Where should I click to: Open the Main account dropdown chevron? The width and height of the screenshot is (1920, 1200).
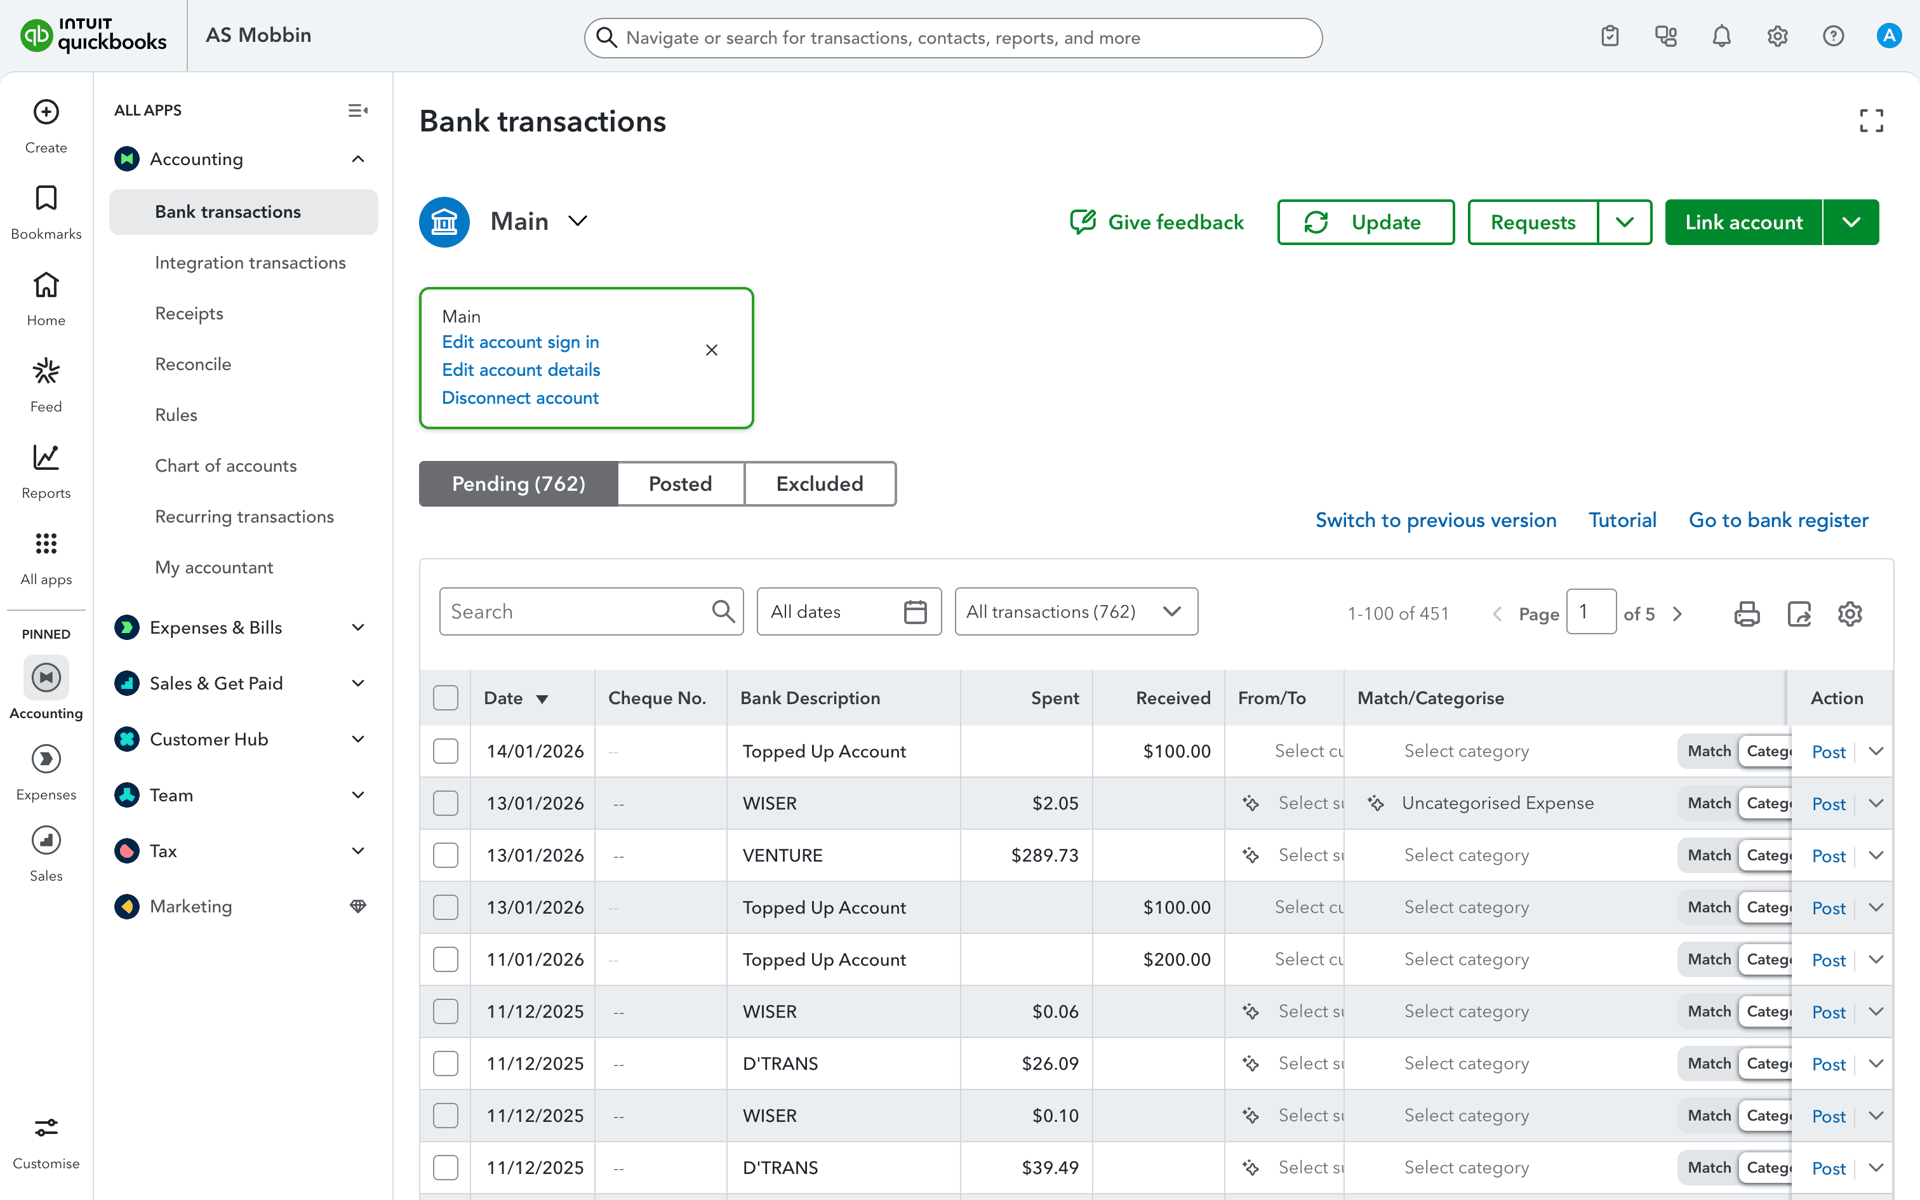tap(578, 221)
